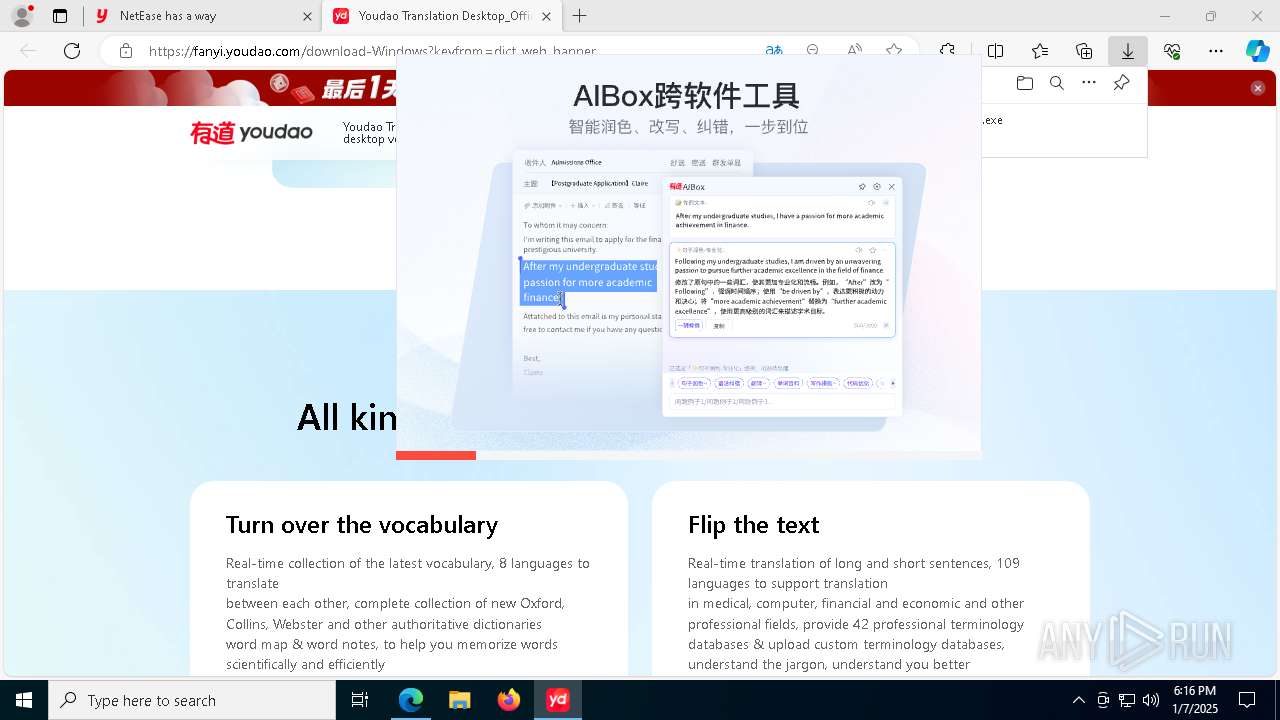Select the Flip the text heading
The height and width of the screenshot is (720, 1280).
(754, 525)
